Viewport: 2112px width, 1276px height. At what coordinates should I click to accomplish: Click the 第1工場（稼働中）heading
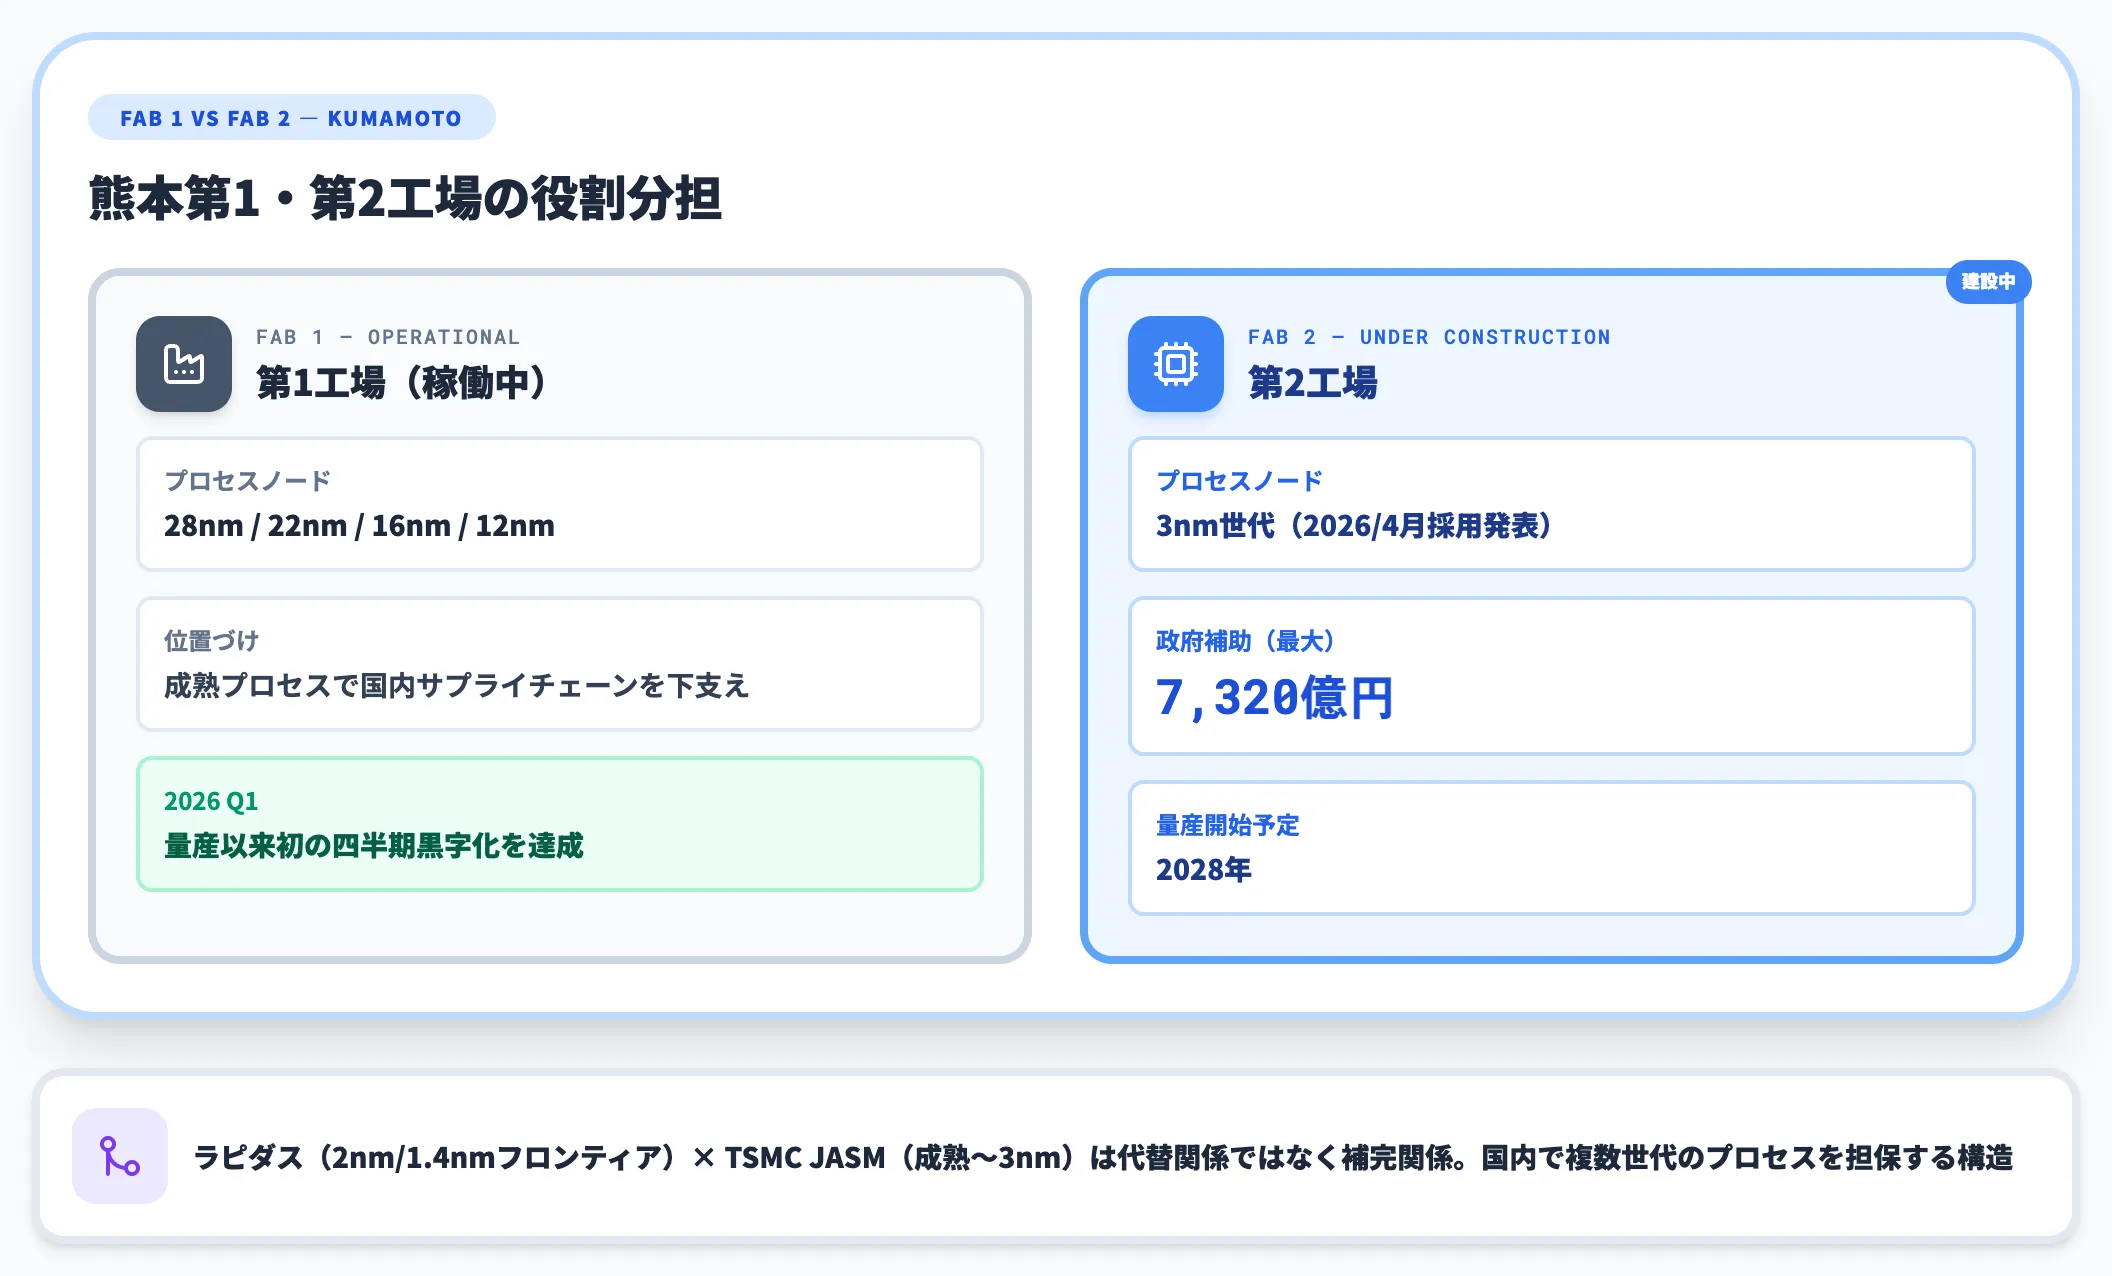(402, 383)
